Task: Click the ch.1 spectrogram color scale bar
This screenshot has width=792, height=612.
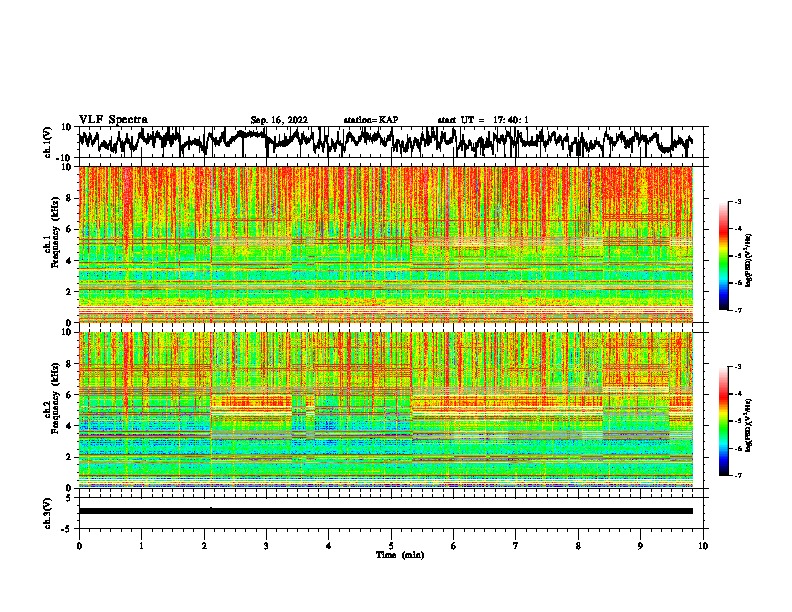Action: point(724,256)
